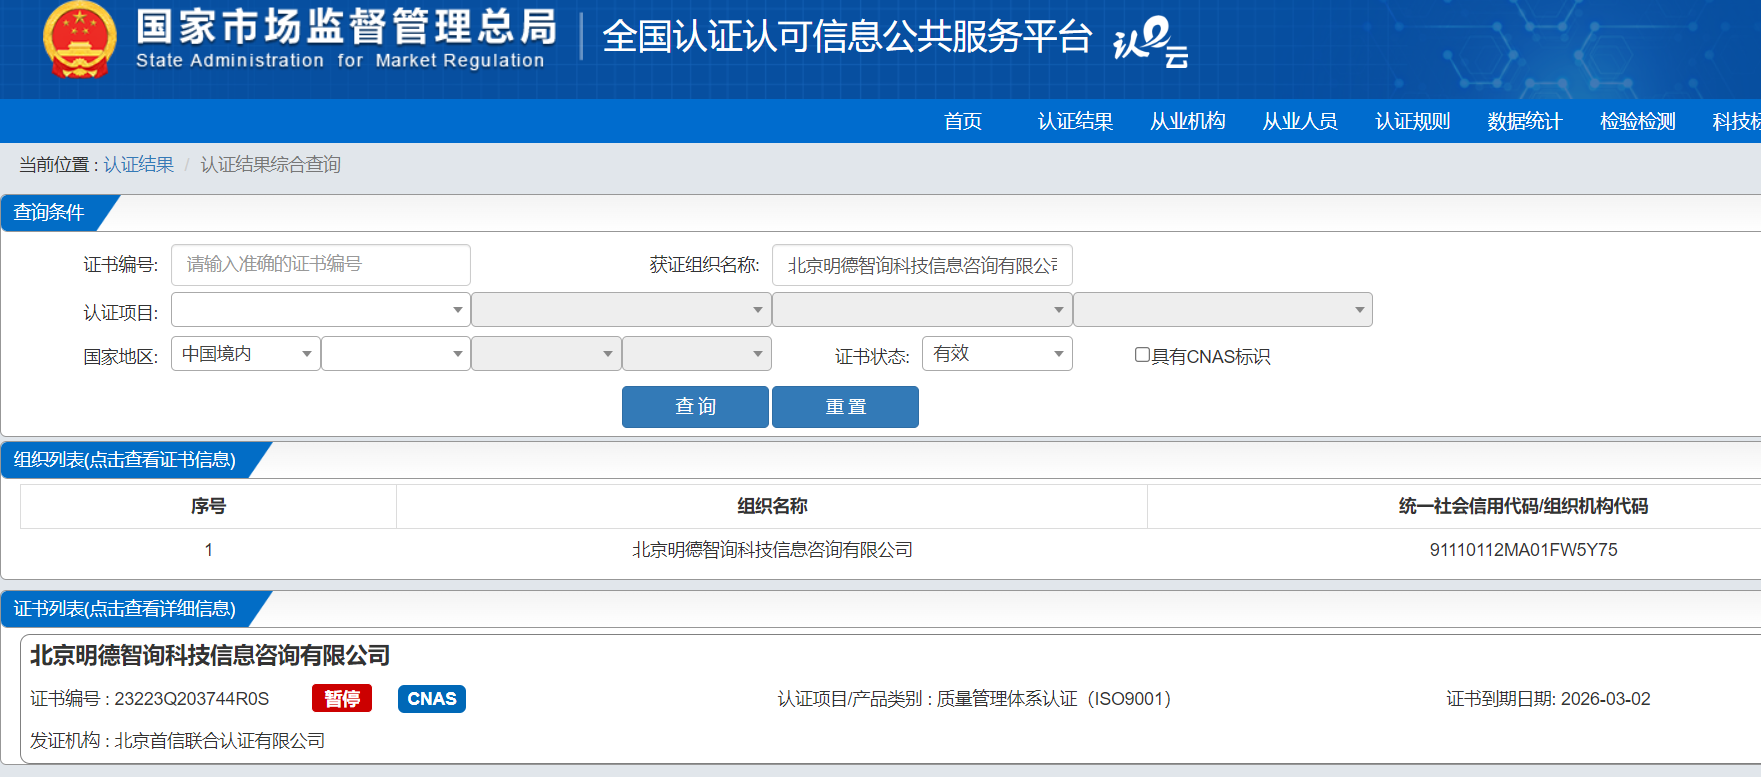Open the 认证结果 navigation menu
The width and height of the screenshot is (1761, 777).
tap(1075, 121)
